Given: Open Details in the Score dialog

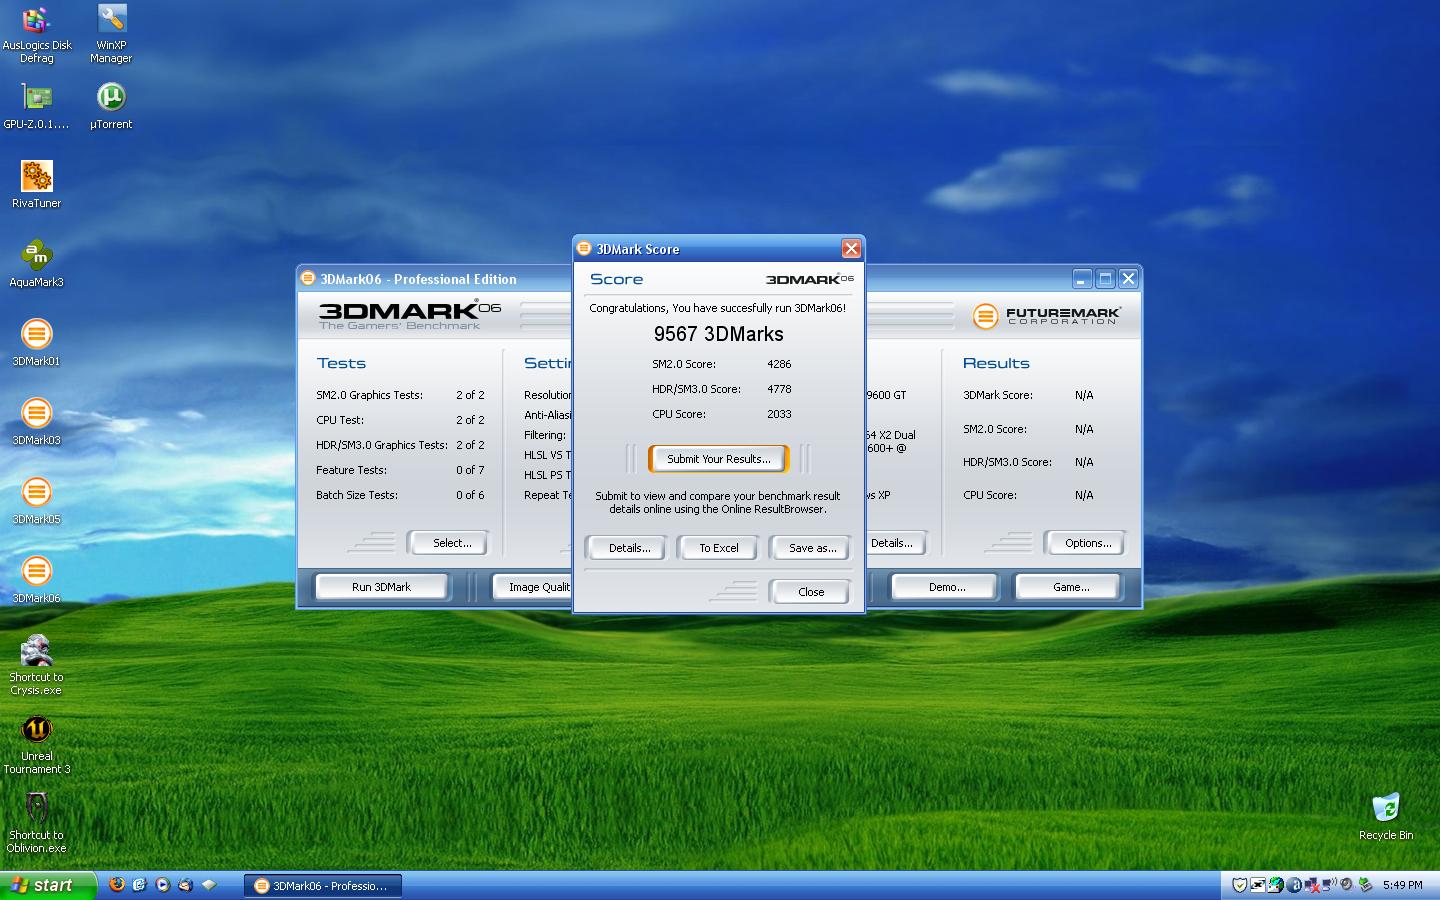Looking at the screenshot, I should [630, 548].
